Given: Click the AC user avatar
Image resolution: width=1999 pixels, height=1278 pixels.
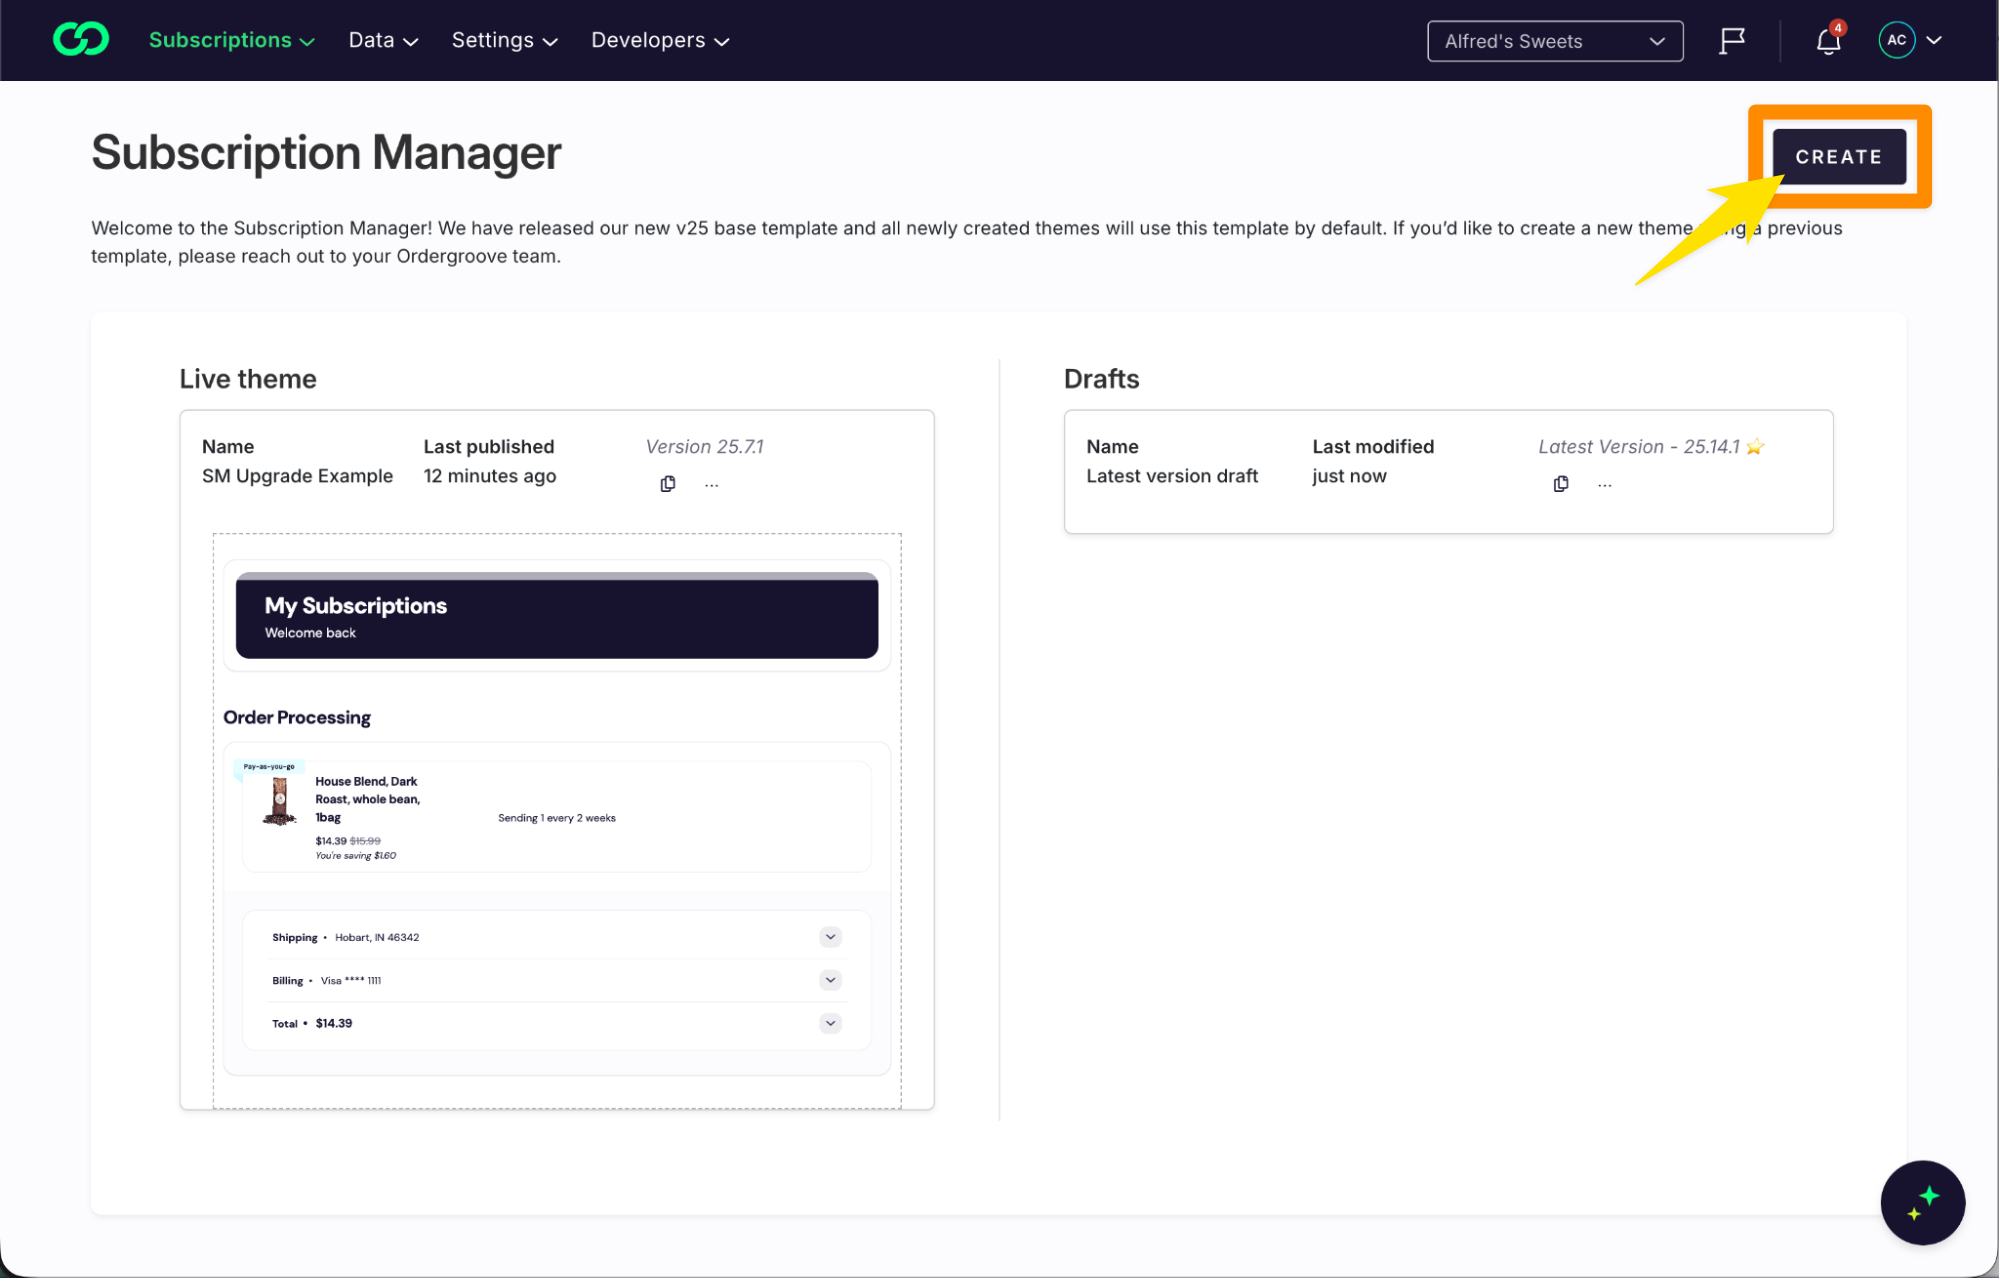Looking at the screenshot, I should pos(1896,40).
